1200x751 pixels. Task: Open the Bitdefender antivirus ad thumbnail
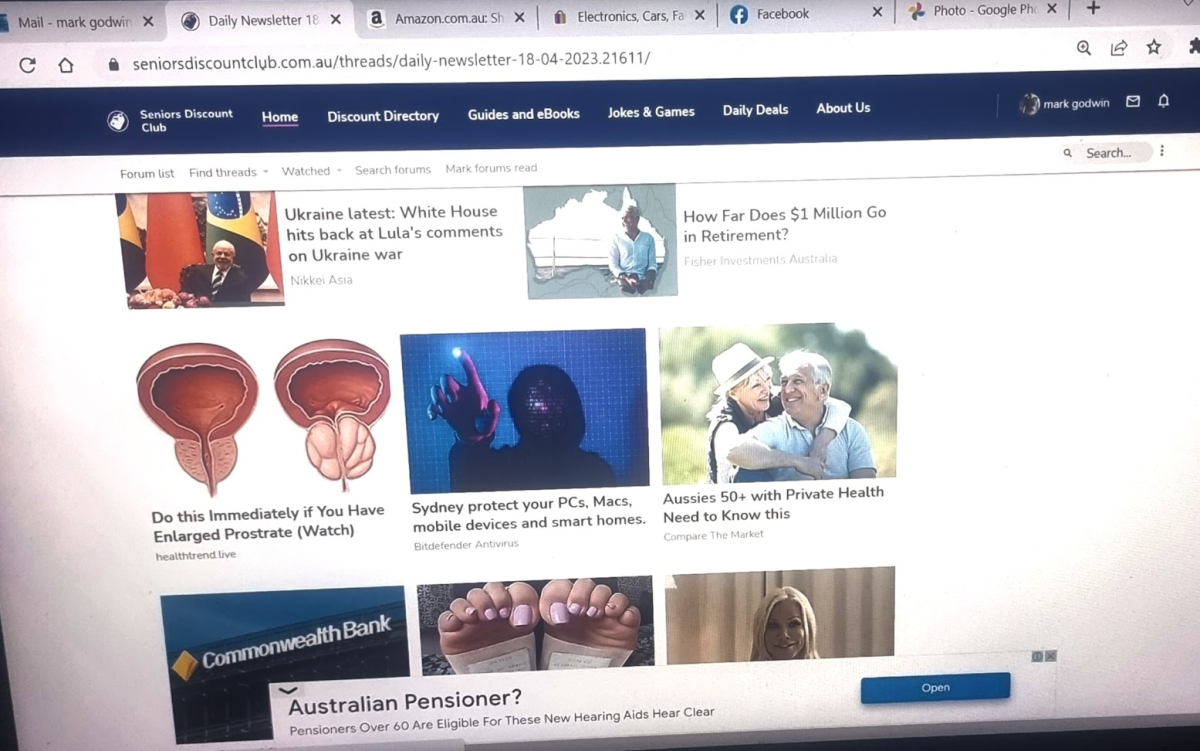pyautogui.click(x=524, y=409)
